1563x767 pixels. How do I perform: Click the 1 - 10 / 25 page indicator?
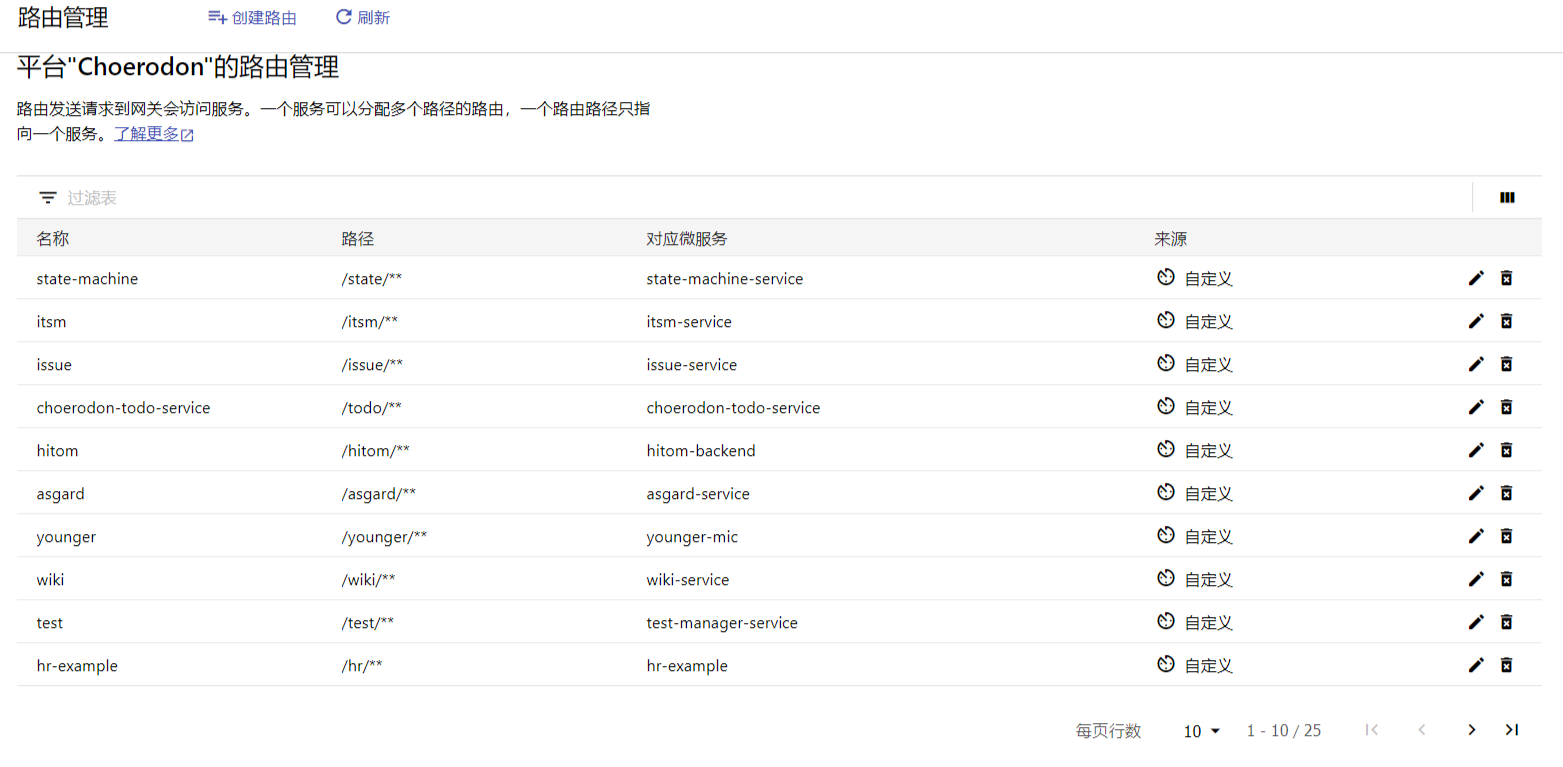(x=1283, y=731)
